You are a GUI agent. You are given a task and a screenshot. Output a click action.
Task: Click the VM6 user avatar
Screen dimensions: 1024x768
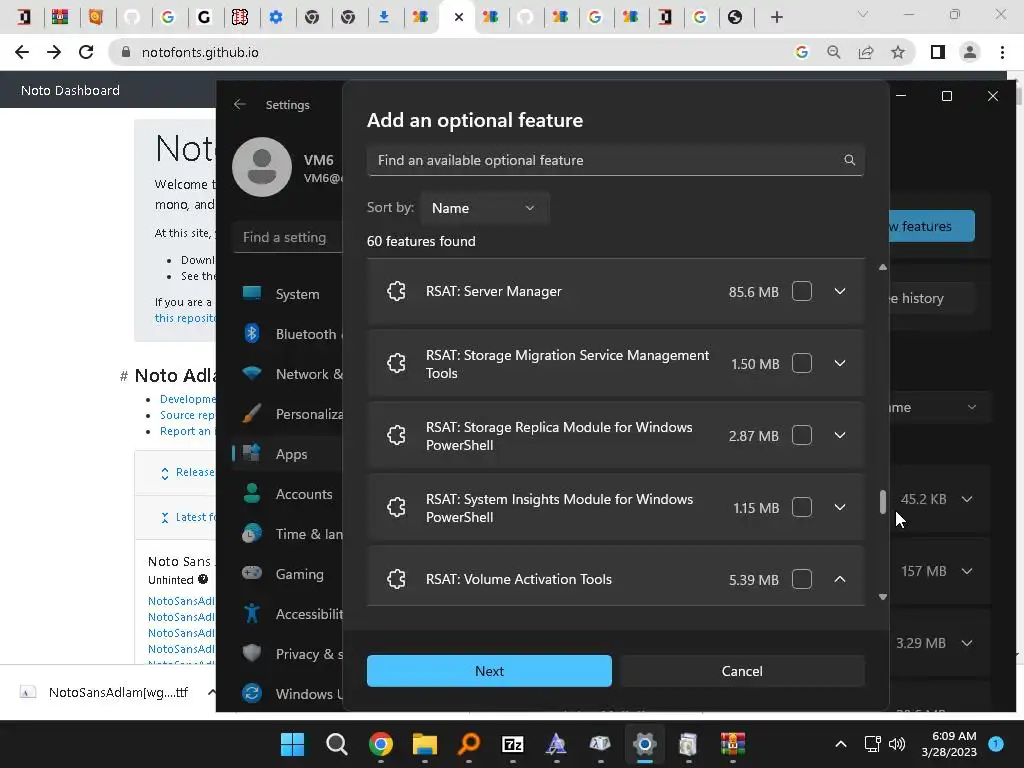pos(262,167)
